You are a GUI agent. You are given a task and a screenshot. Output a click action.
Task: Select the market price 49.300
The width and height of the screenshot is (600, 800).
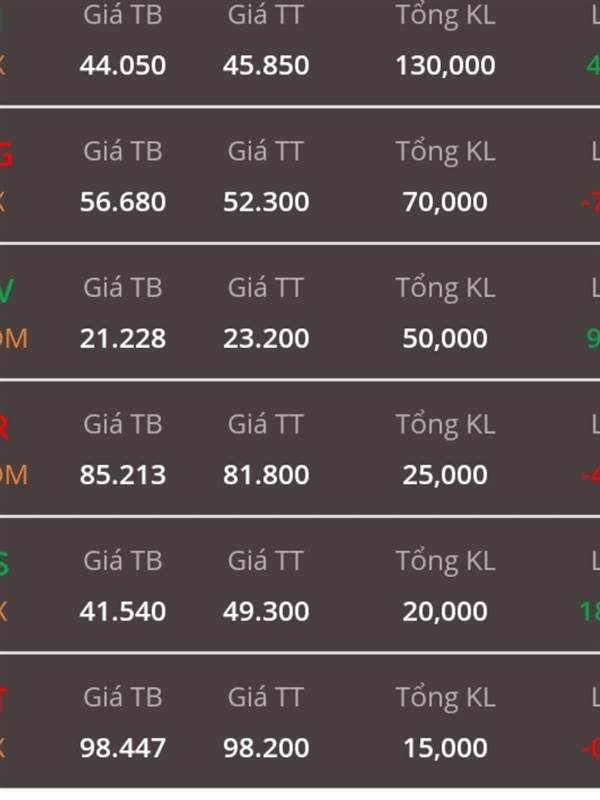(266, 611)
